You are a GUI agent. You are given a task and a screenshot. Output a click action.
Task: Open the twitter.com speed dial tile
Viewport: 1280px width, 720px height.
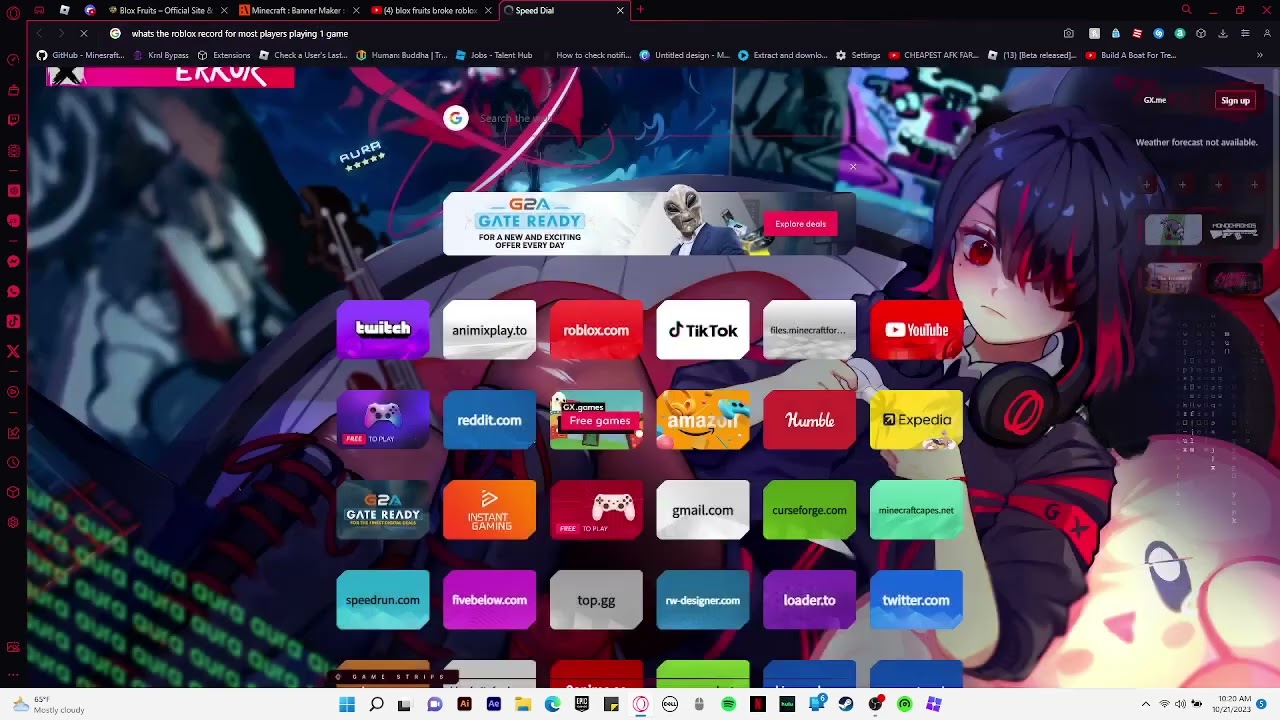point(916,600)
